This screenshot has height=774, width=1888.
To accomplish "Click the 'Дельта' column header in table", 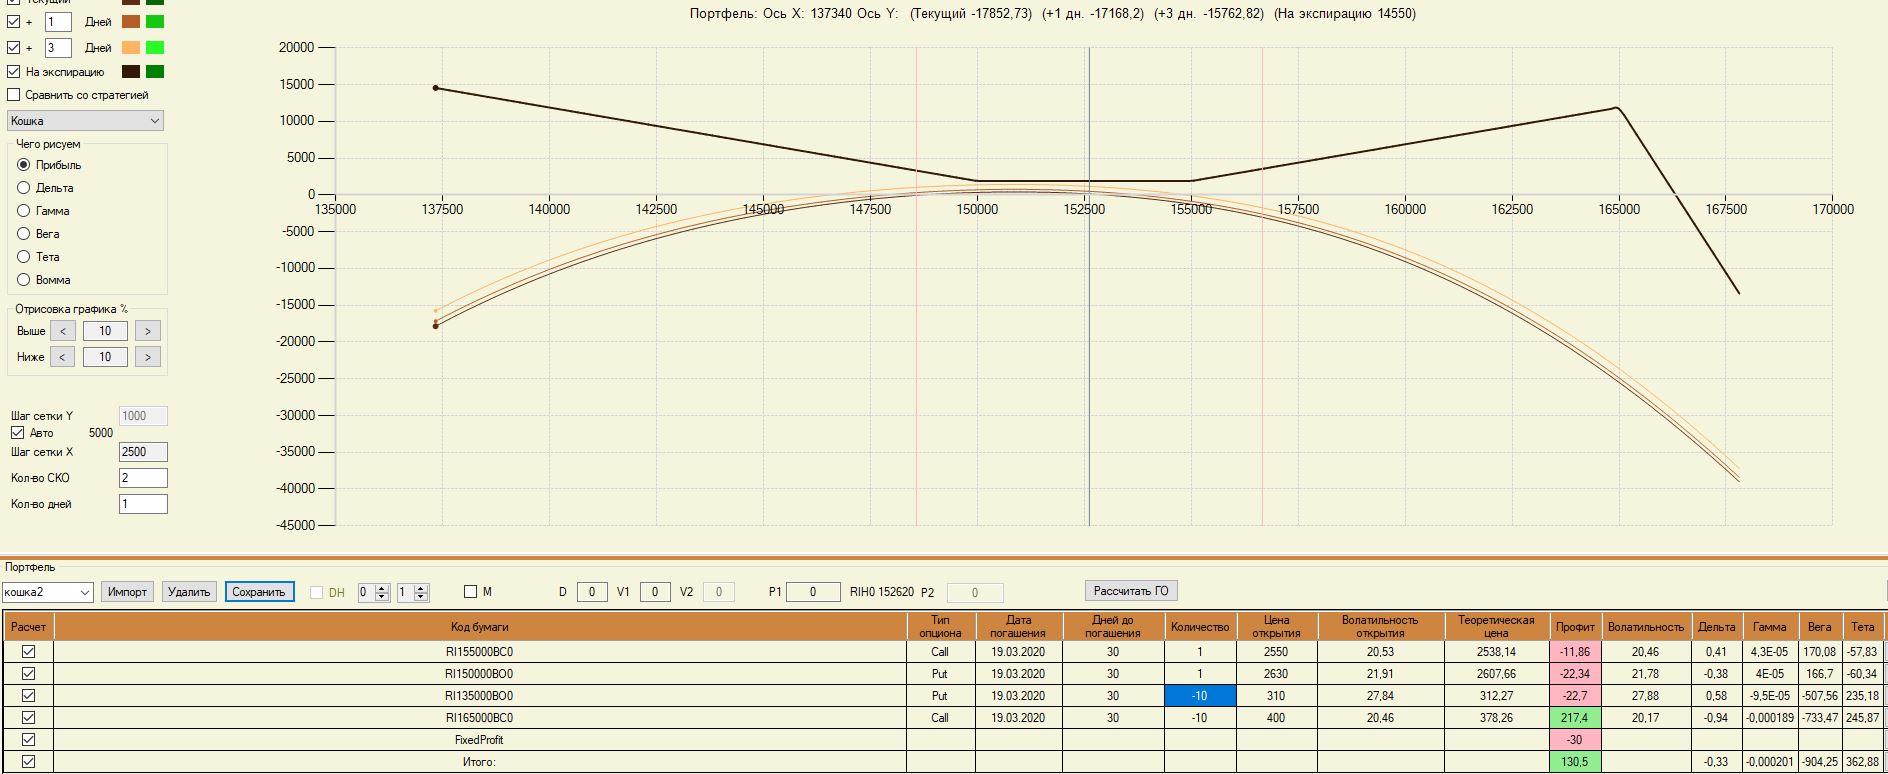I will click(1716, 627).
